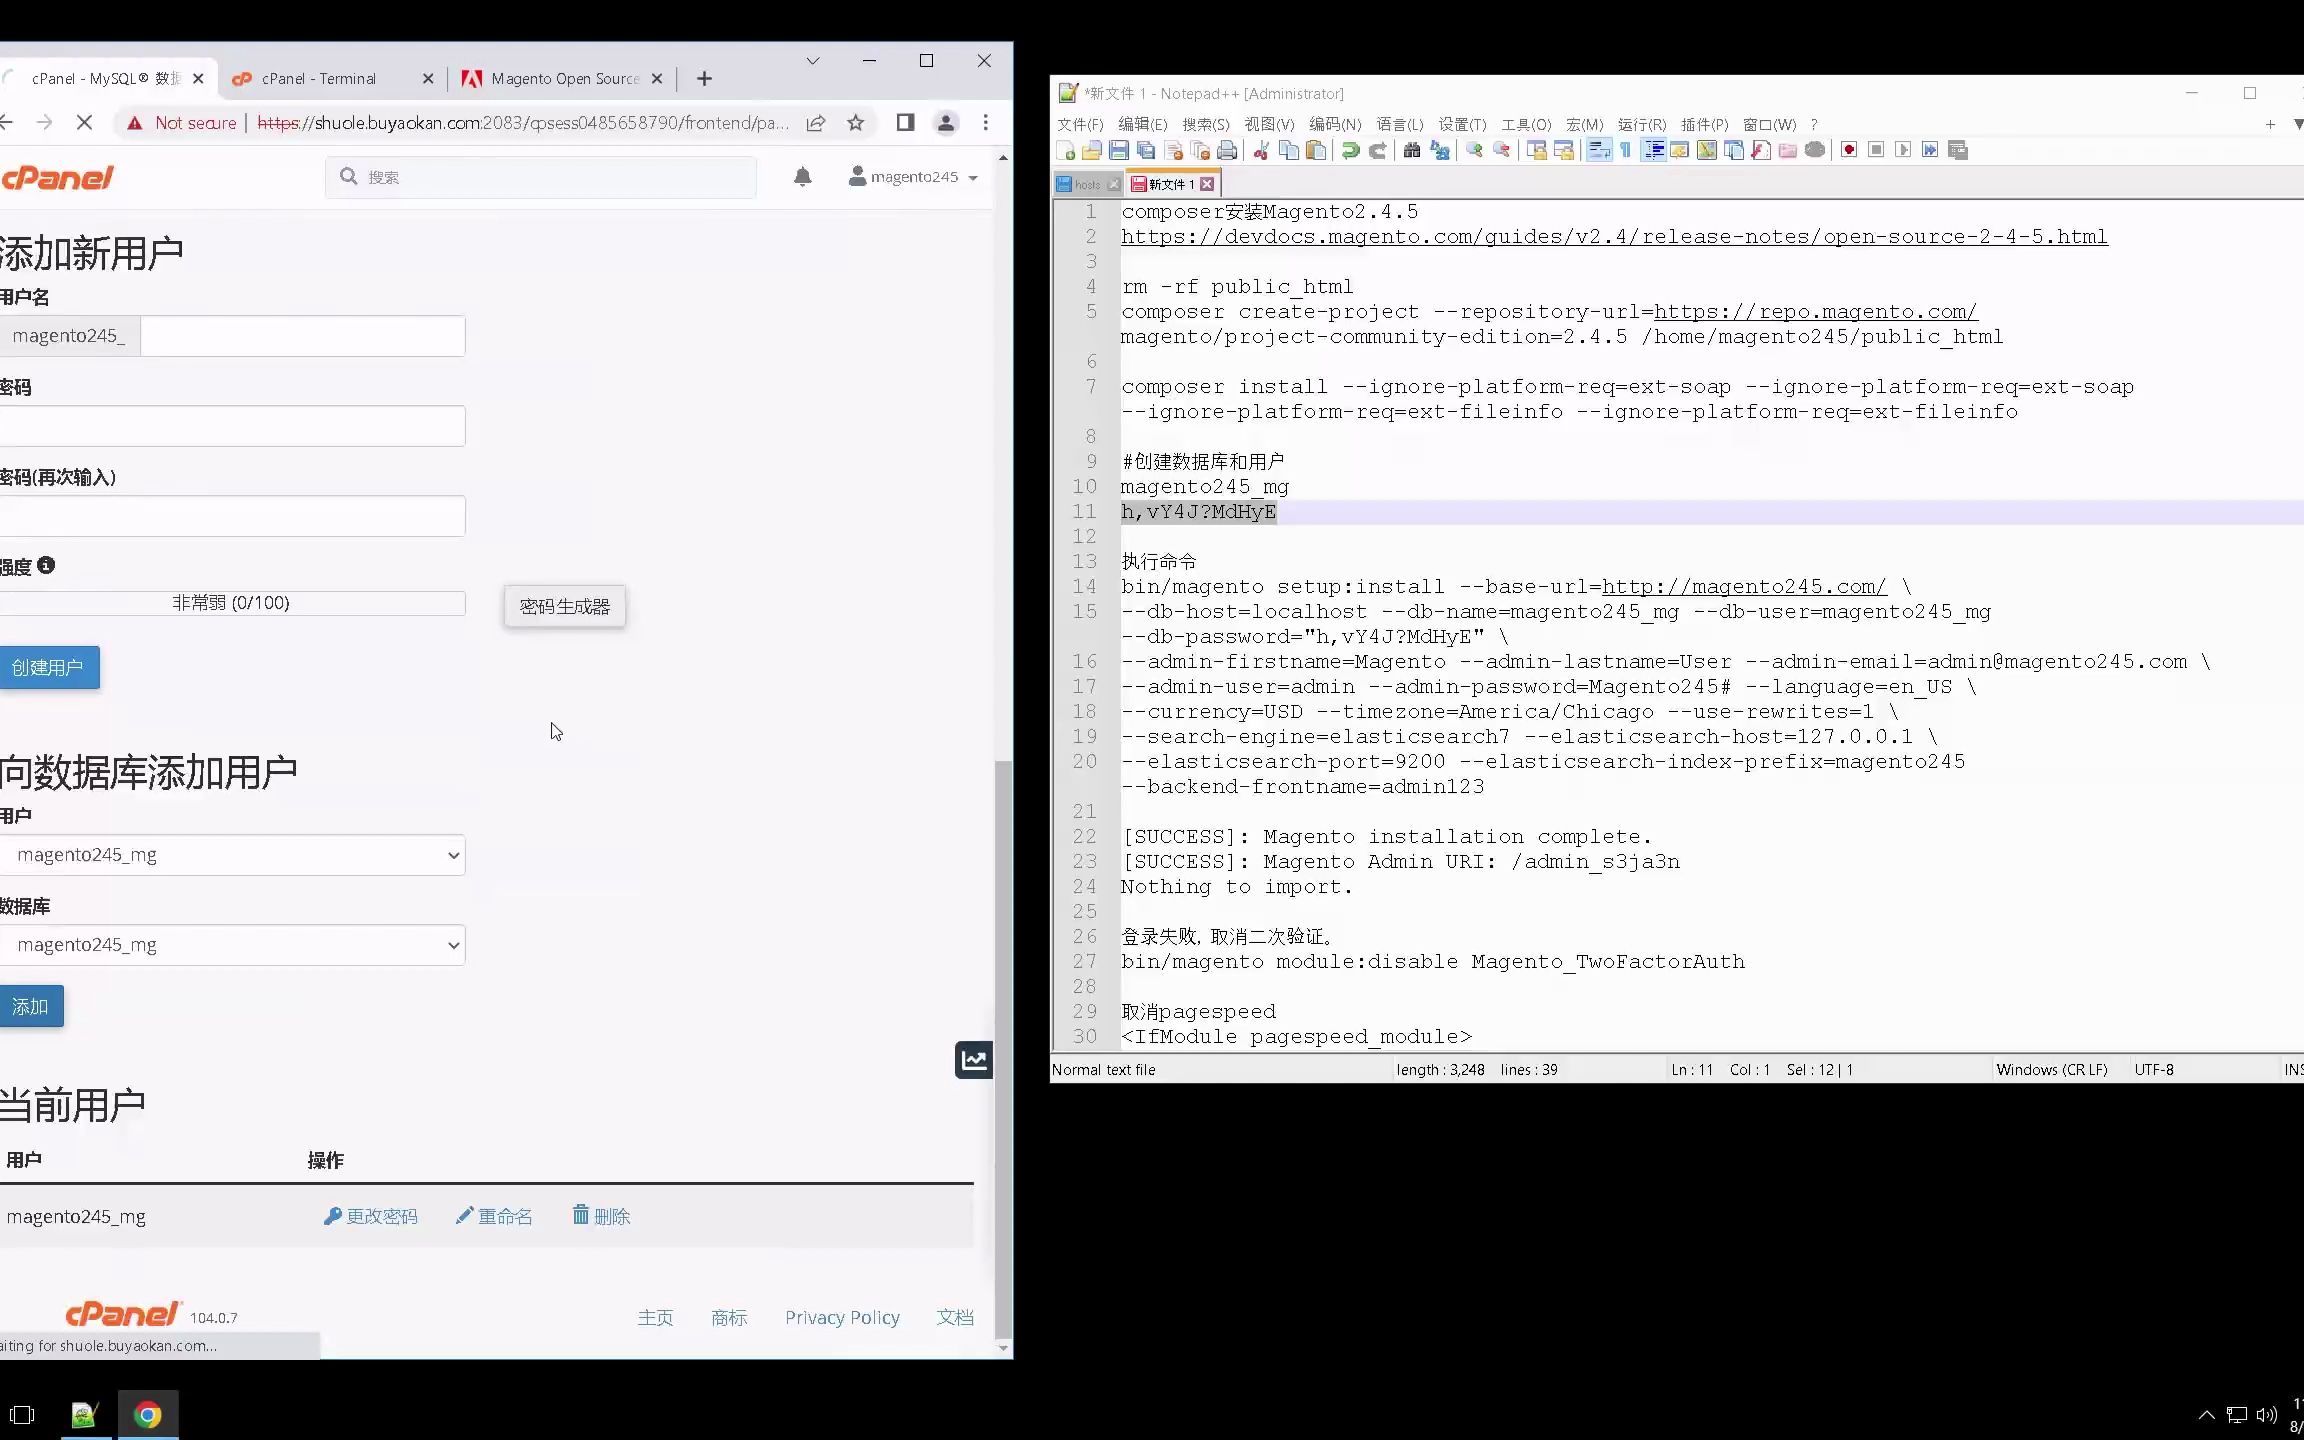Toggle synchronize horizontal scrolling in Notepad++

(x=1563, y=150)
